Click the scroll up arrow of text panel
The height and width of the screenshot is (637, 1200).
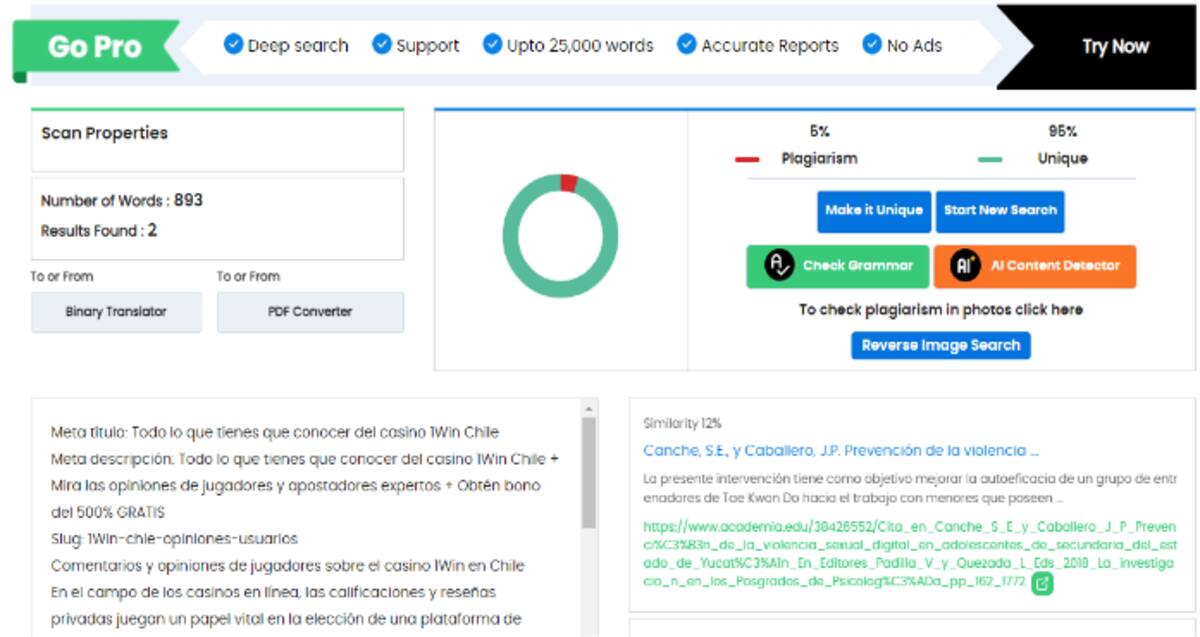pos(589,408)
